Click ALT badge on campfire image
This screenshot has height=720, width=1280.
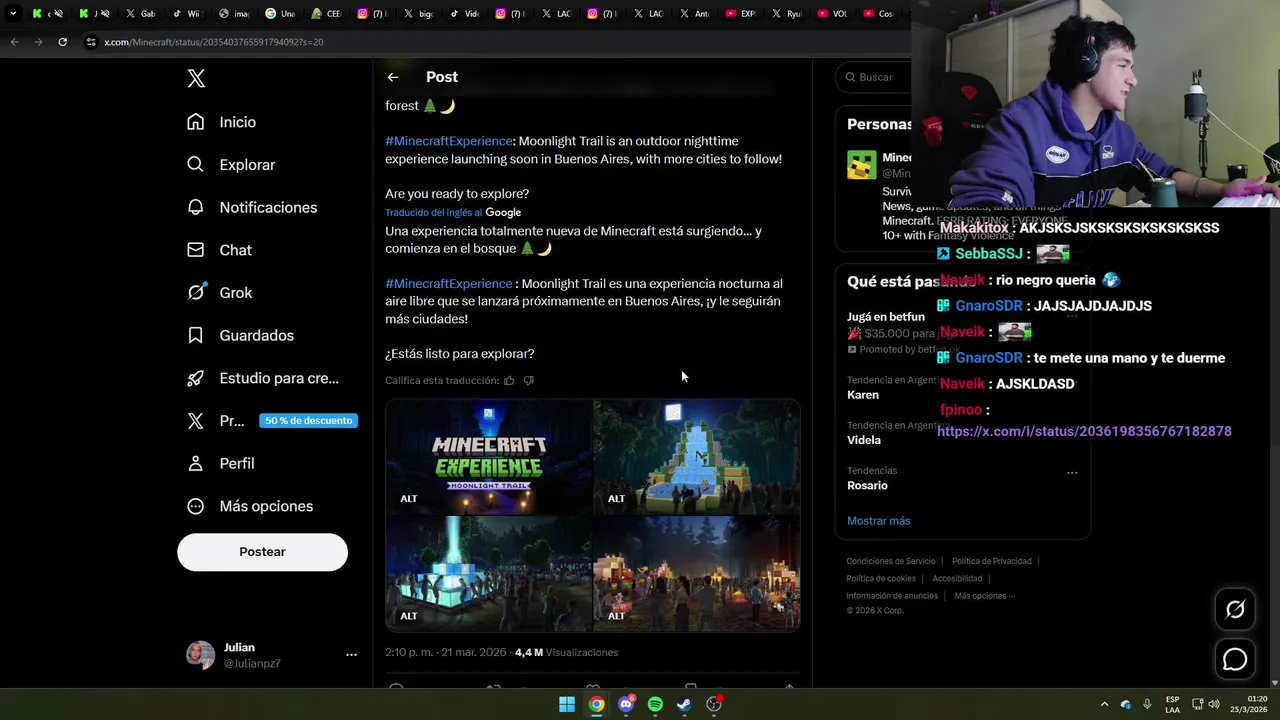[x=616, y=616]
